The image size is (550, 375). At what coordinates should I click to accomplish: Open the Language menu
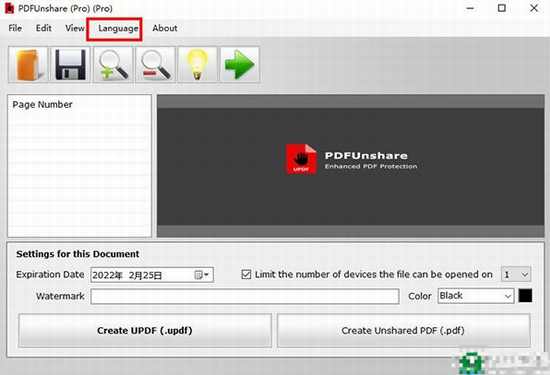(x=118, y=28)
